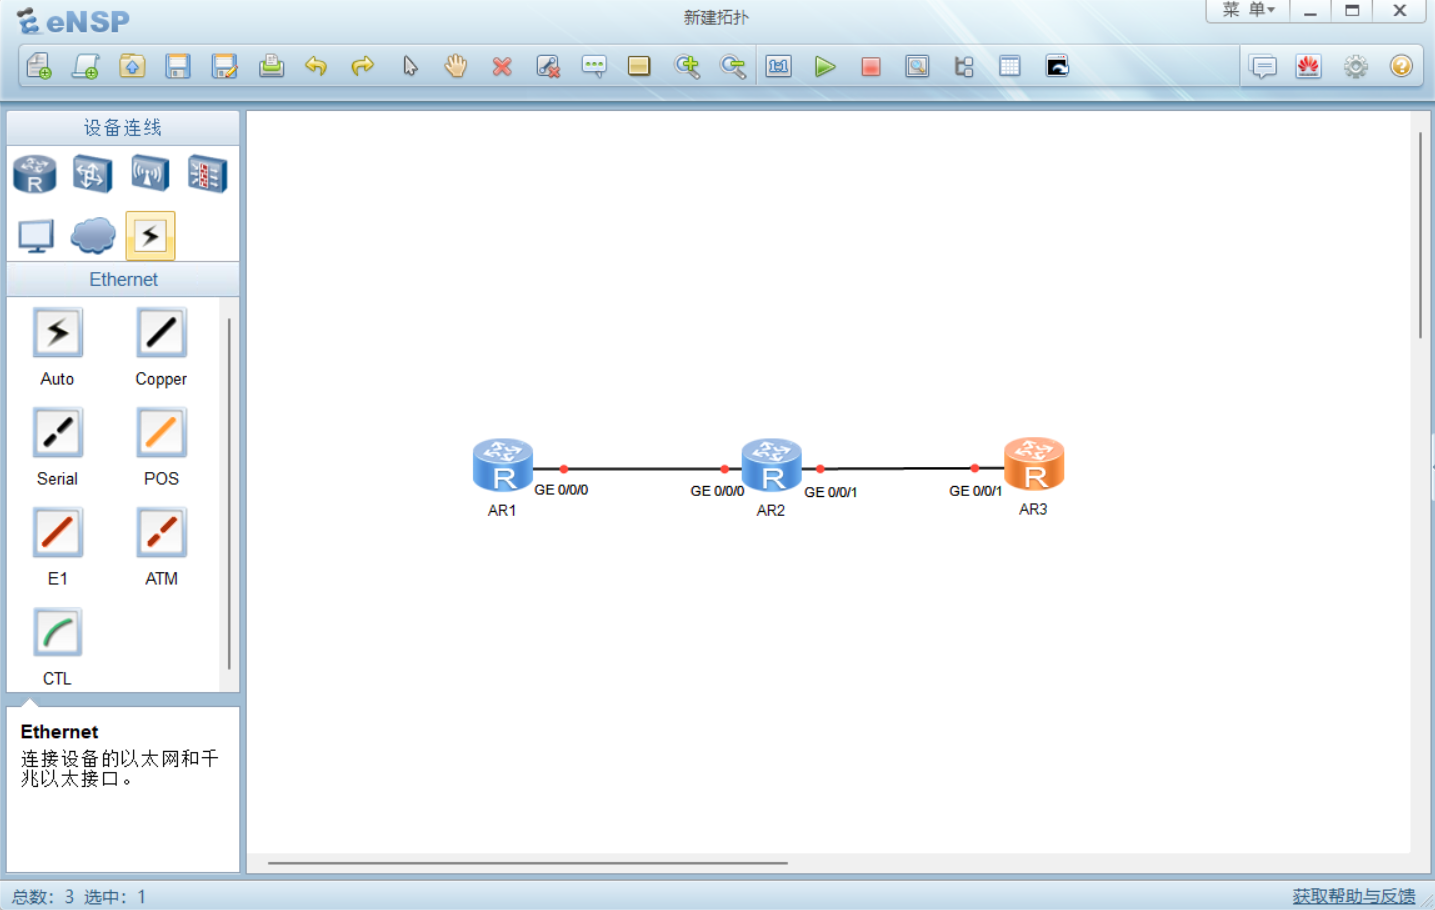Open the Huawei website icon
Viewport: 1435px width, 910px height.
click(1309, 67)
